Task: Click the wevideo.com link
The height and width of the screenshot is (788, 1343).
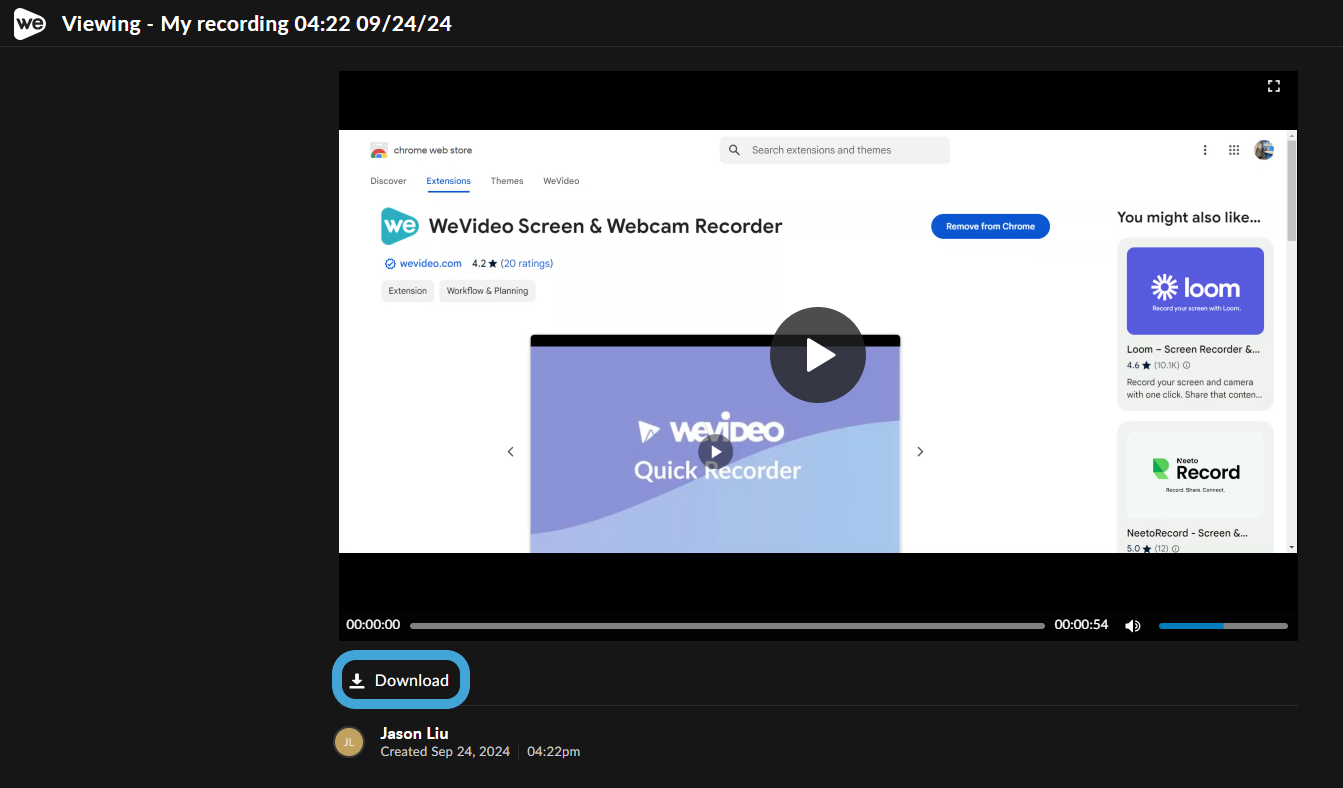Action: (x=431, y=264)
